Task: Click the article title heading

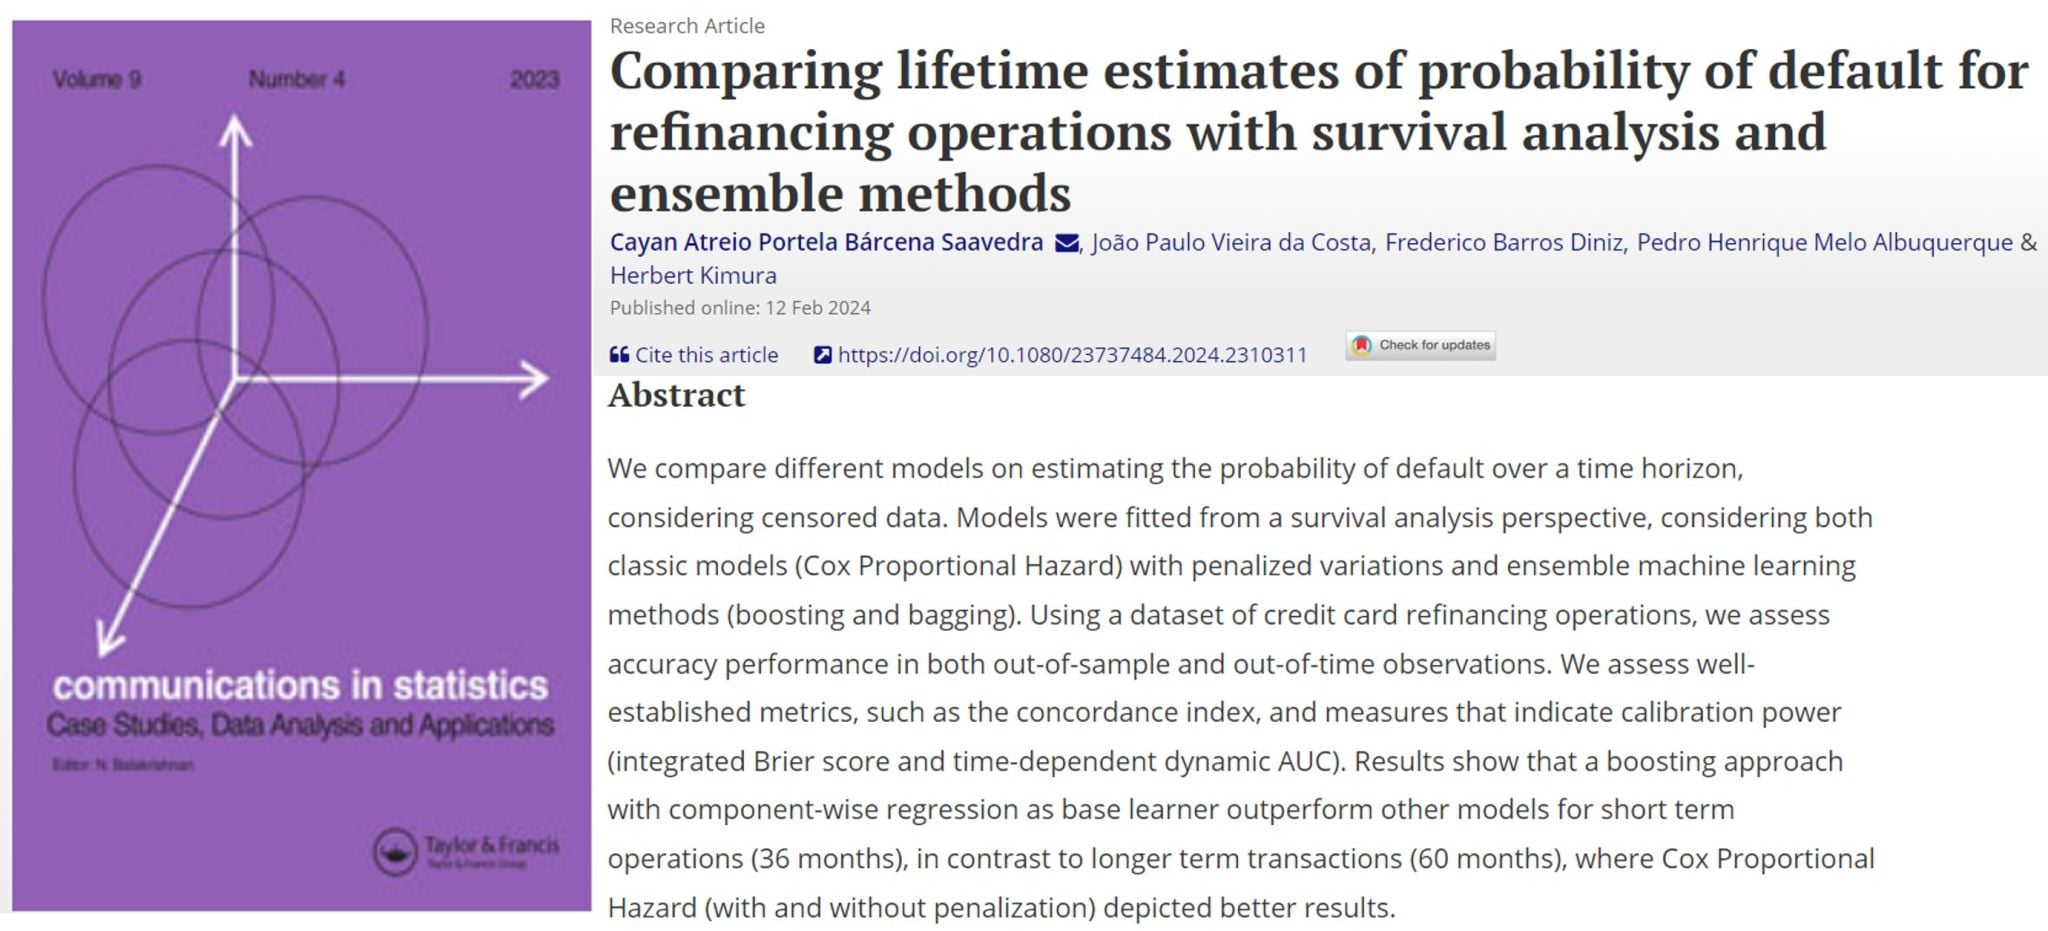Action: [1319, 131]
